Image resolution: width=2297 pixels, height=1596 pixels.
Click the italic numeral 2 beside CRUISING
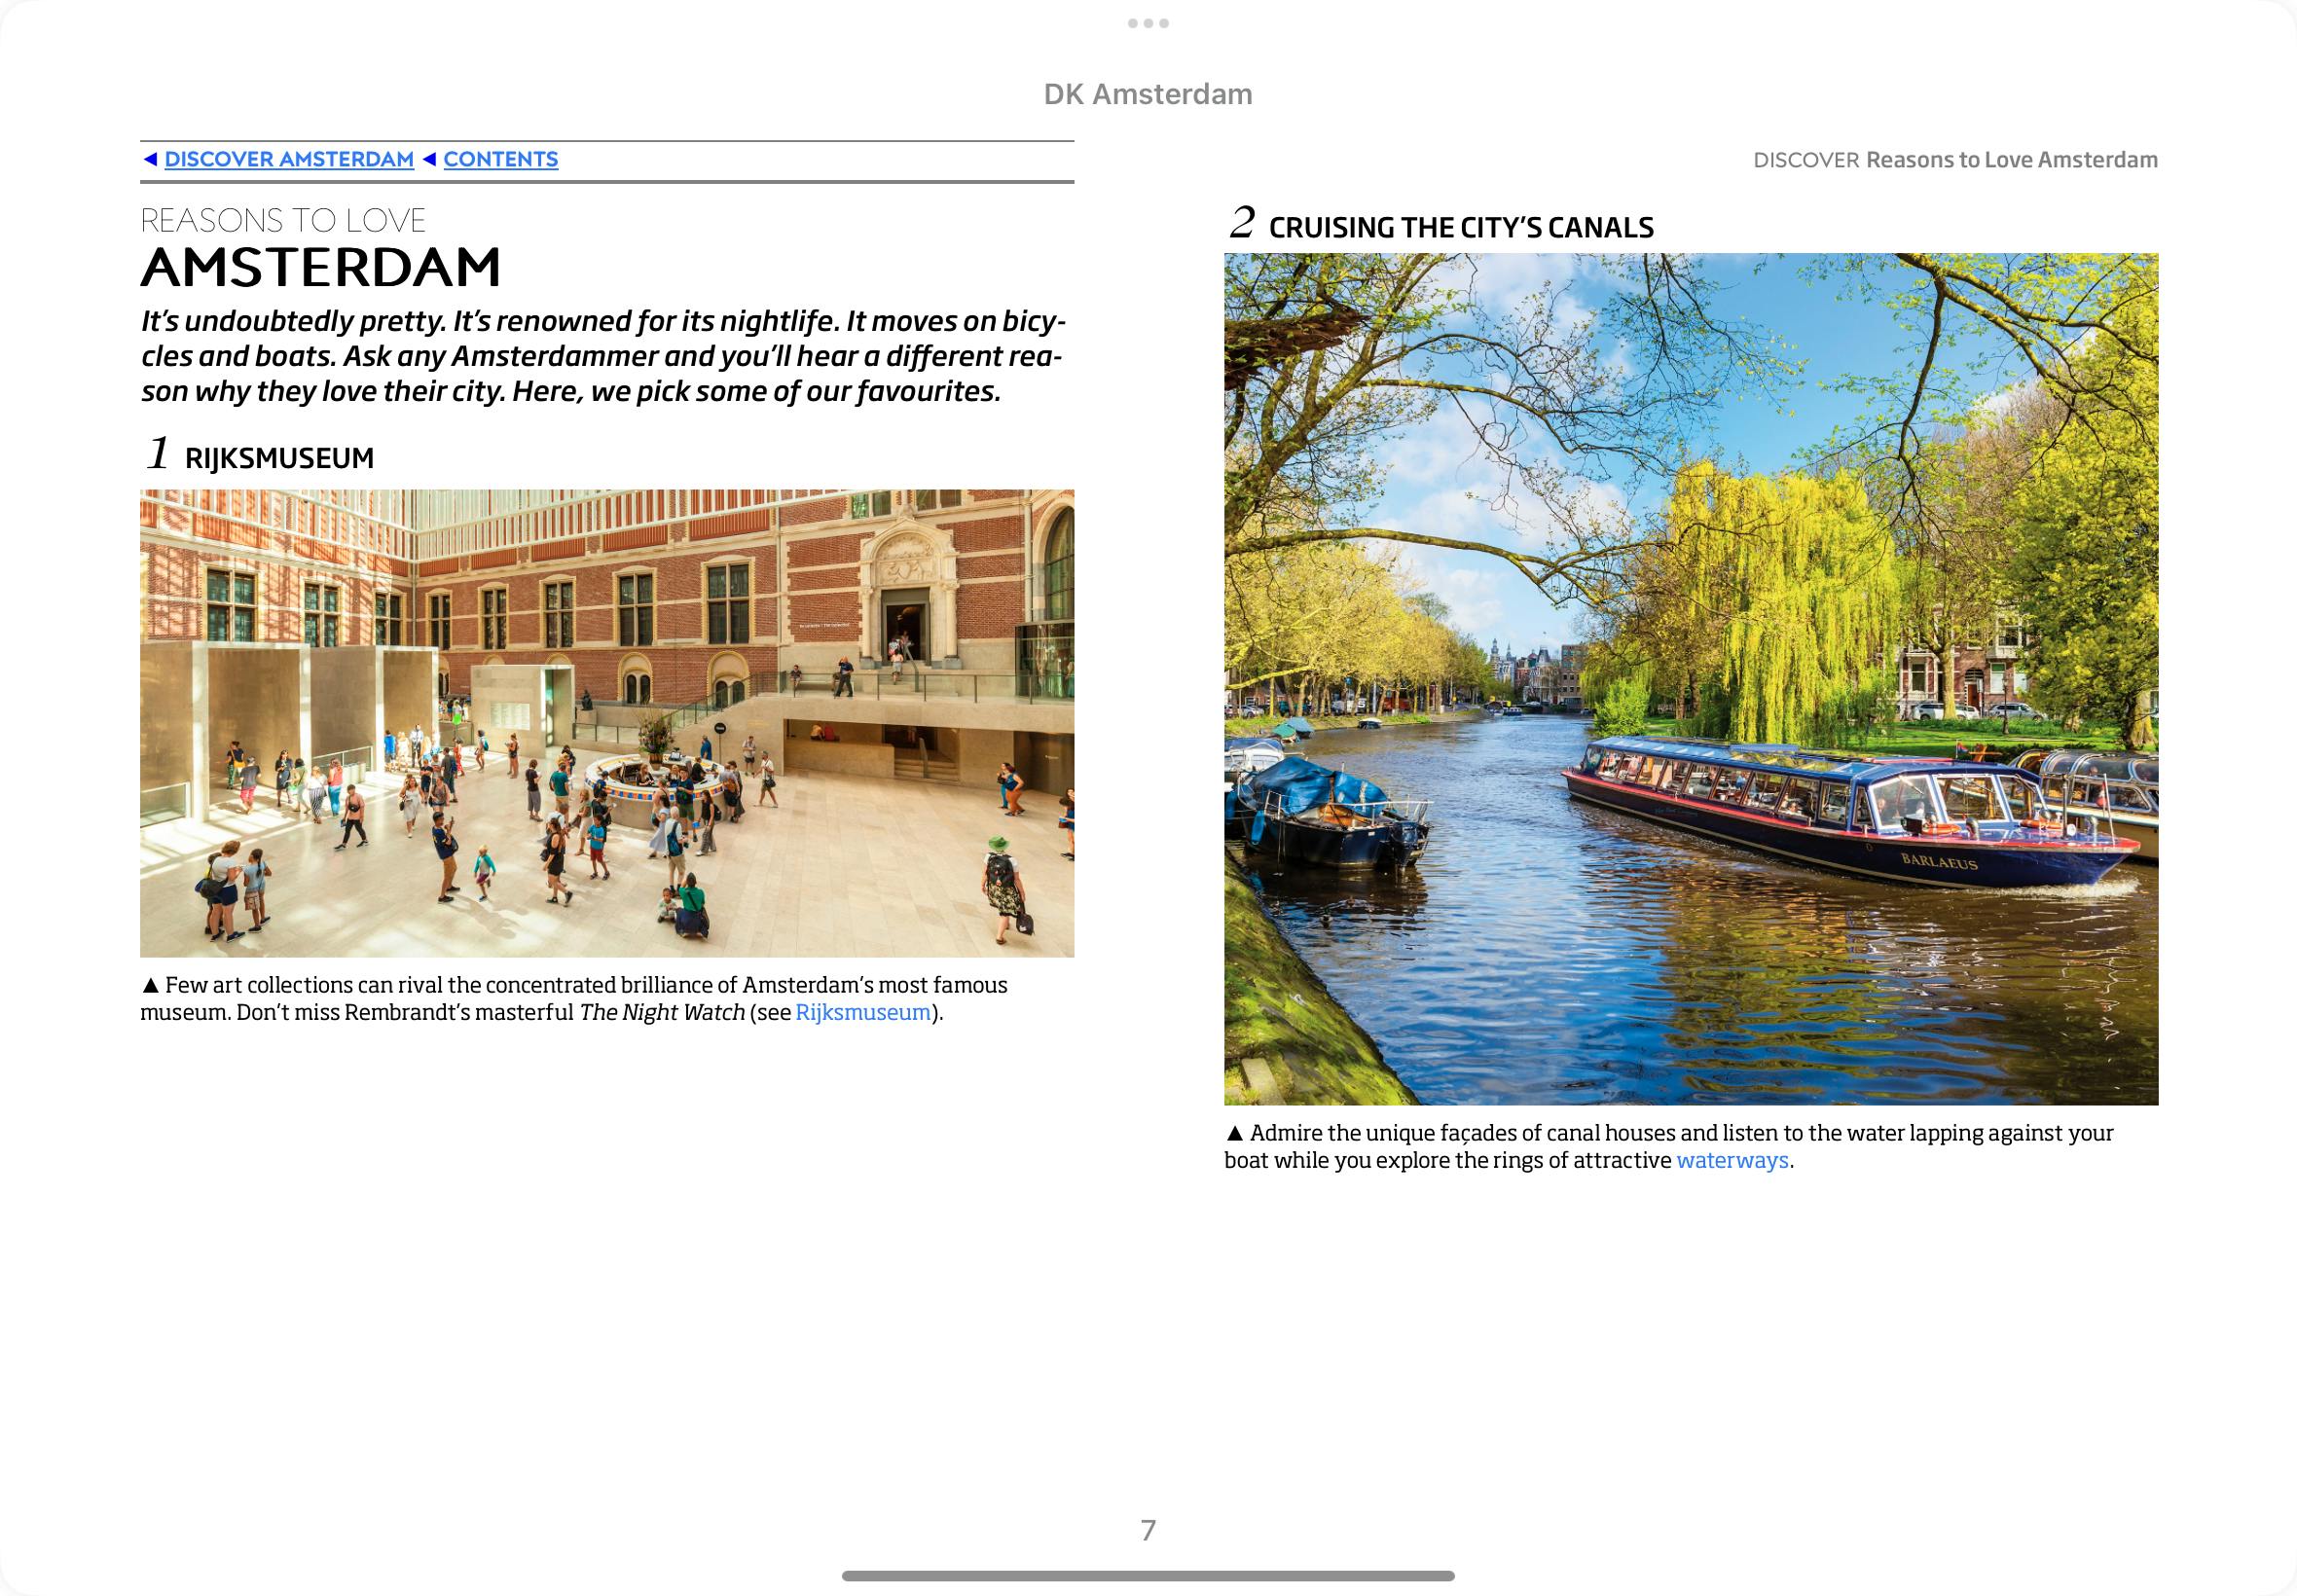point(1241,222)
